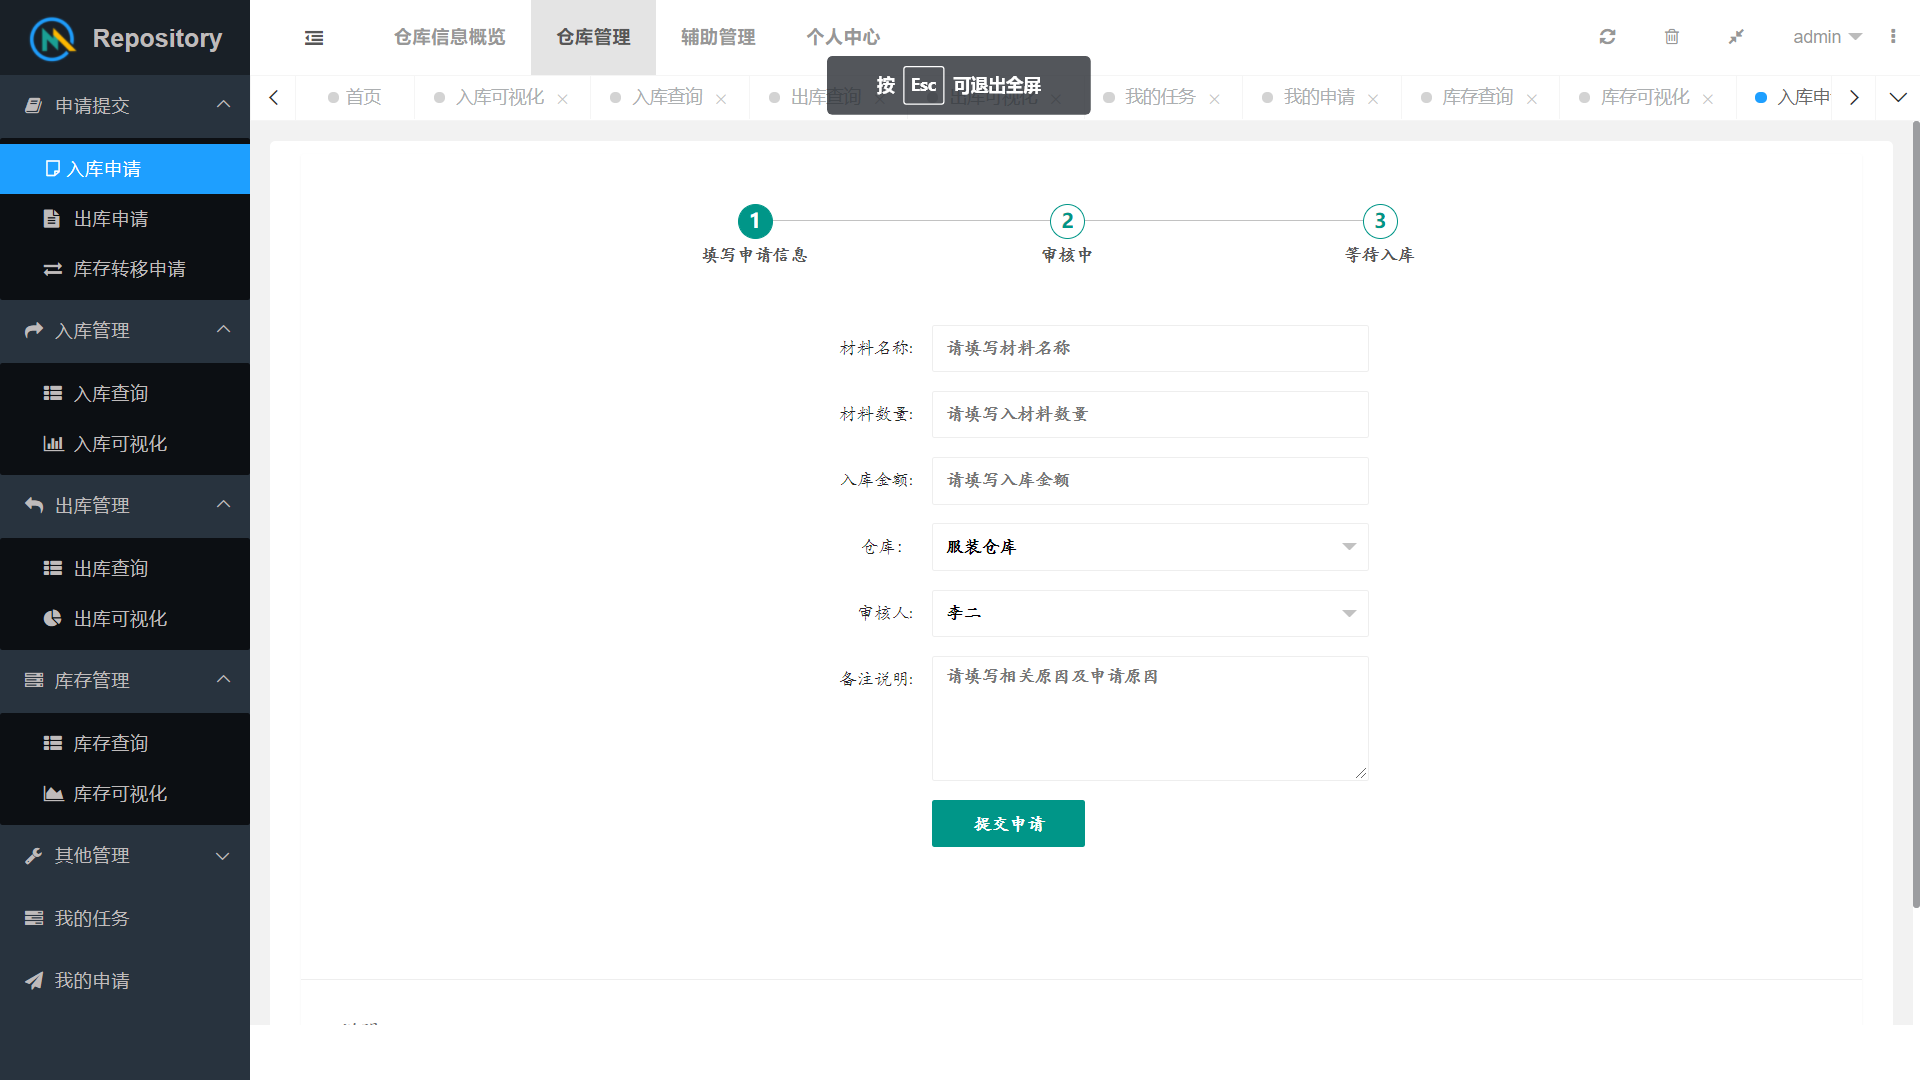This screenshot has width=1920, height=1080.
Task: Click step 2 审核中 circle
Action: pos(1067,221)
